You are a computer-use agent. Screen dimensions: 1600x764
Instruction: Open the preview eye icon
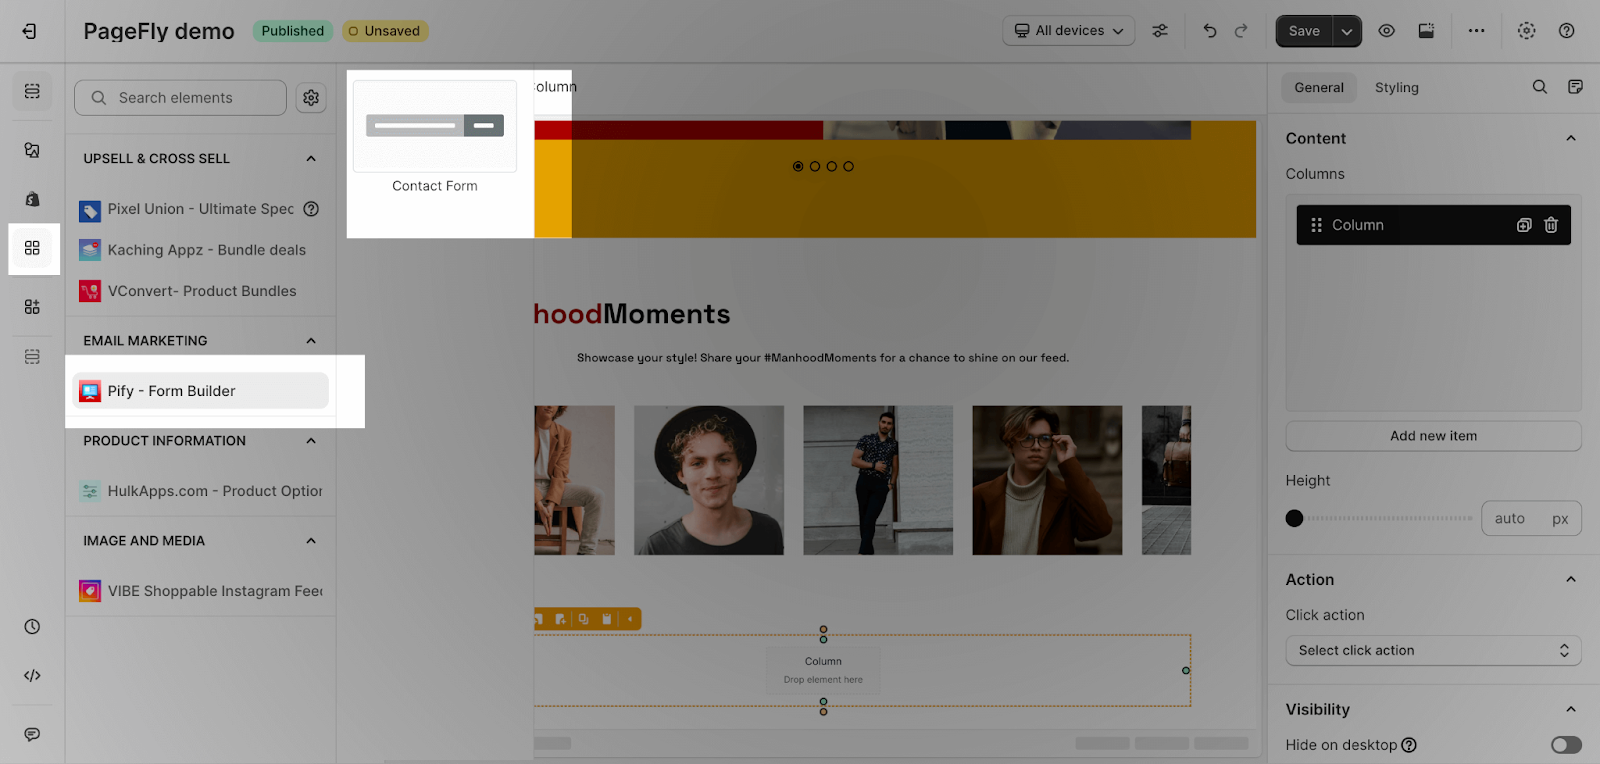tap(1386, 31)
